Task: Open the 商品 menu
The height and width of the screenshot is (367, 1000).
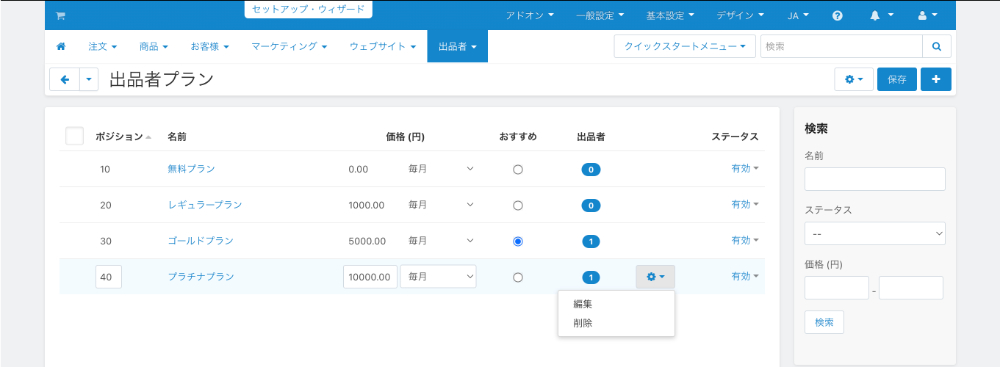Action: (x=154, y=47)
